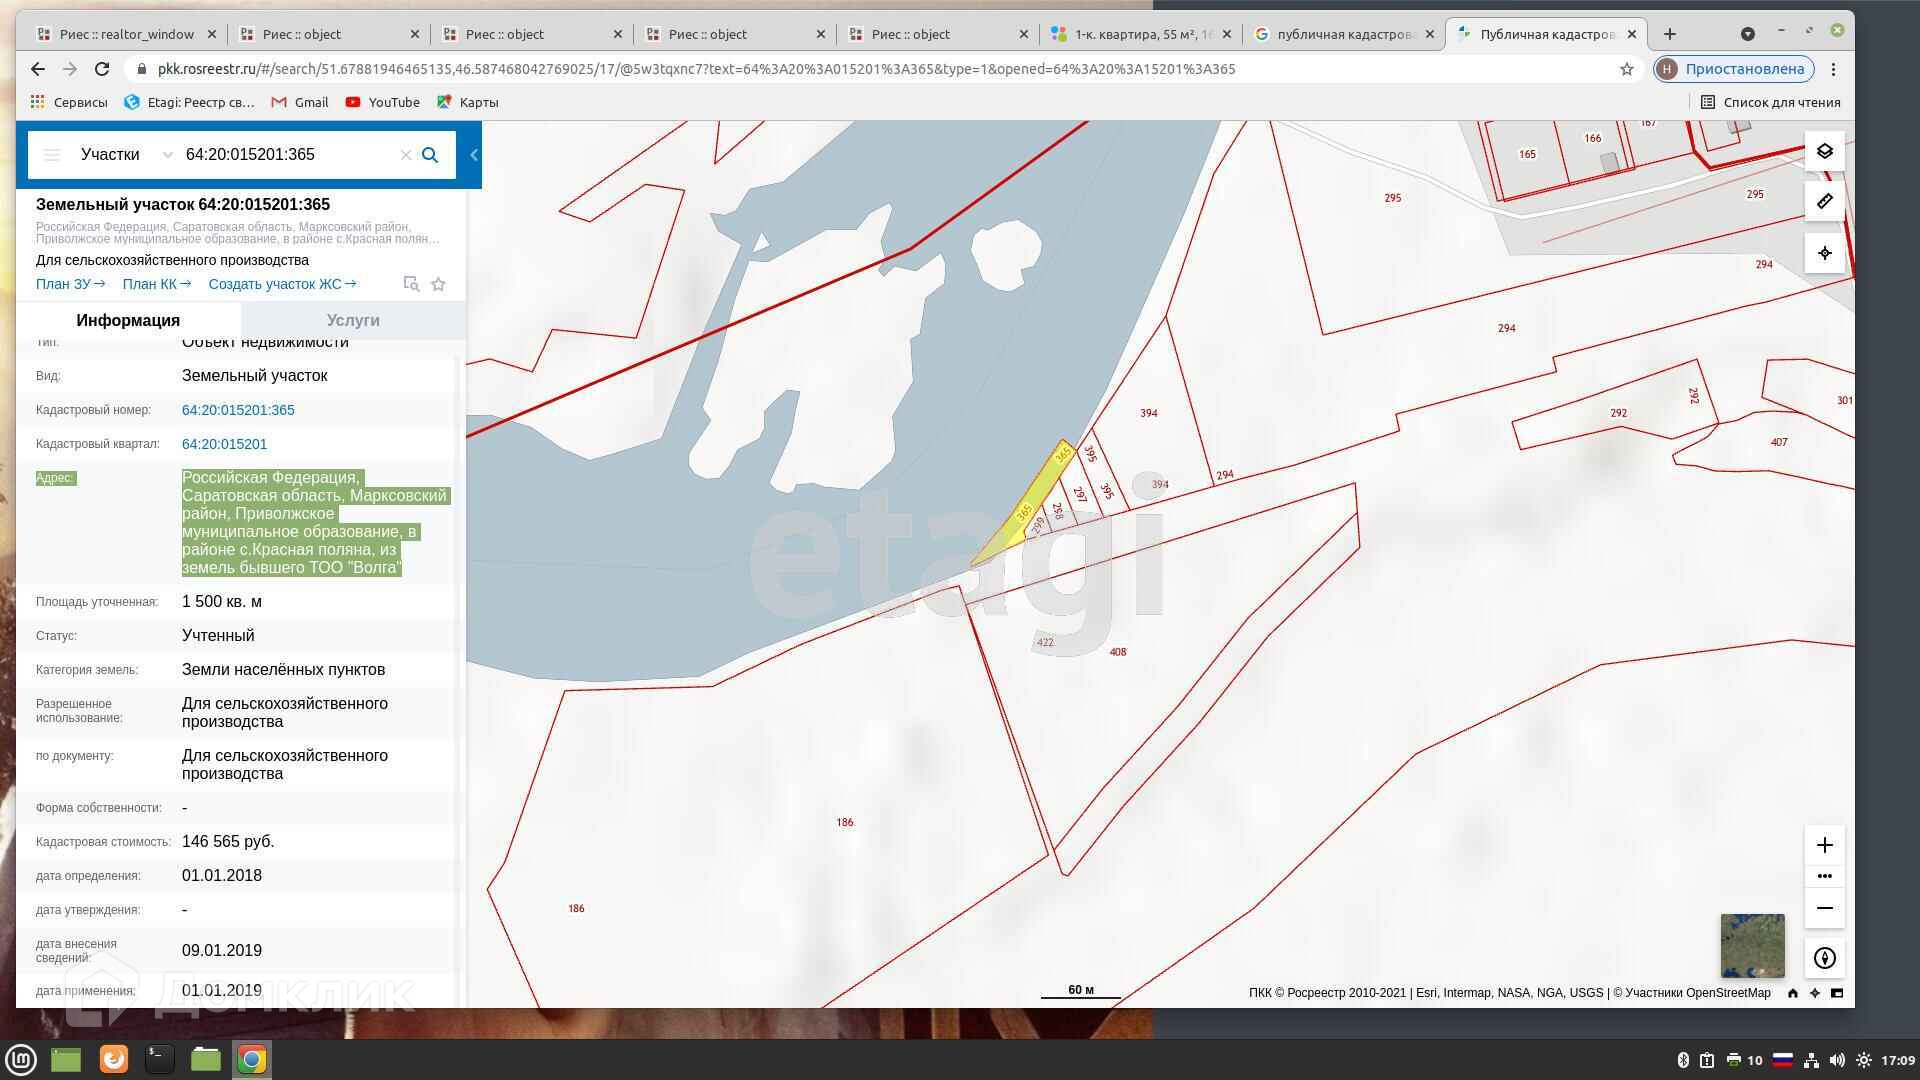Open the Участки search type dropdown
Screen dimensions: 1920x1080
point(126,155)
